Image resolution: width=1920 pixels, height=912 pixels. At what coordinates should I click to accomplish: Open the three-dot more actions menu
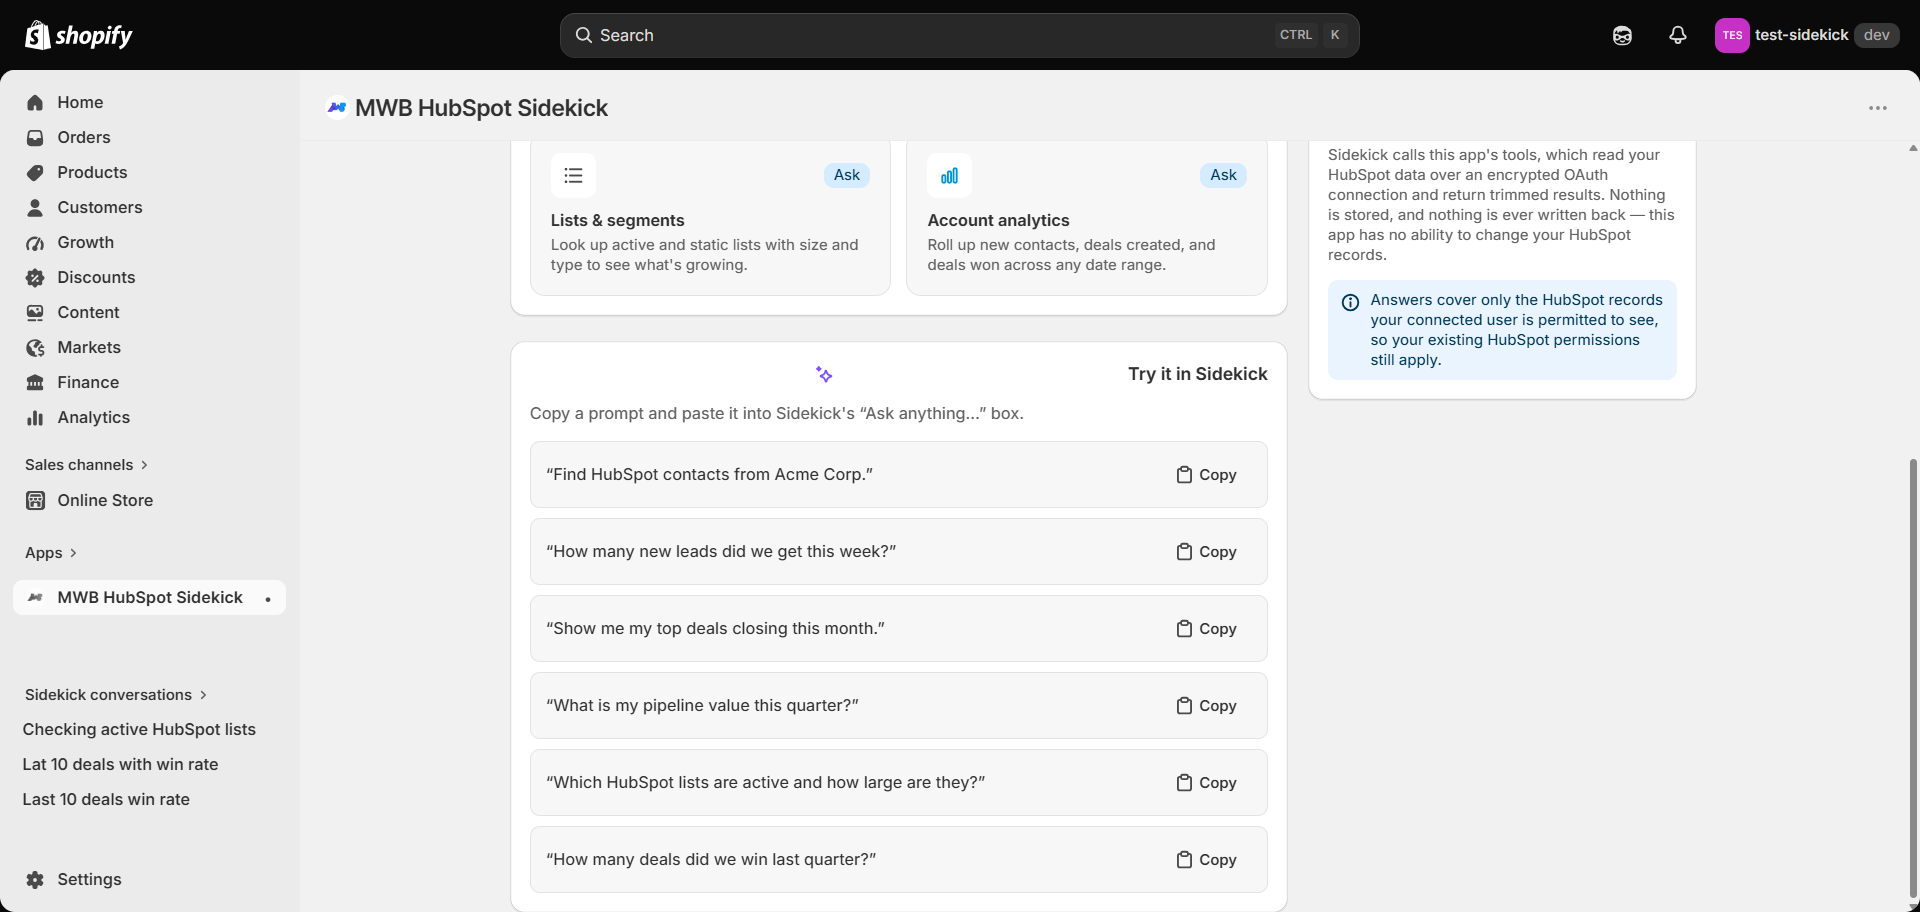(x=1878, y=108)
